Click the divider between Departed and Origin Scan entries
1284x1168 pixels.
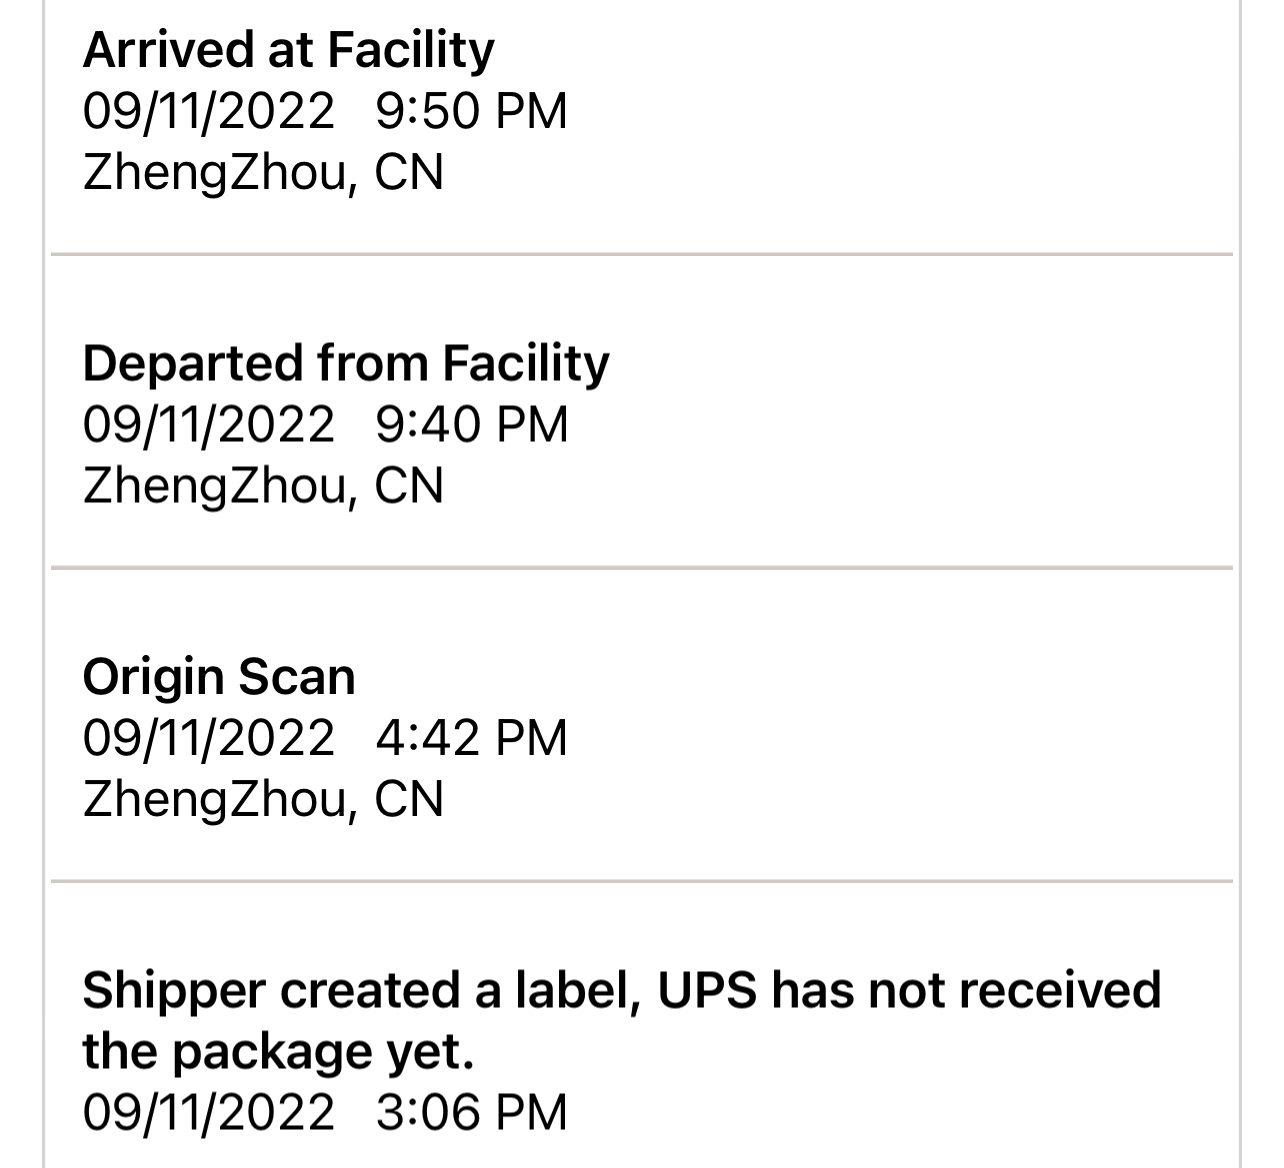click(x=641, y=568)
